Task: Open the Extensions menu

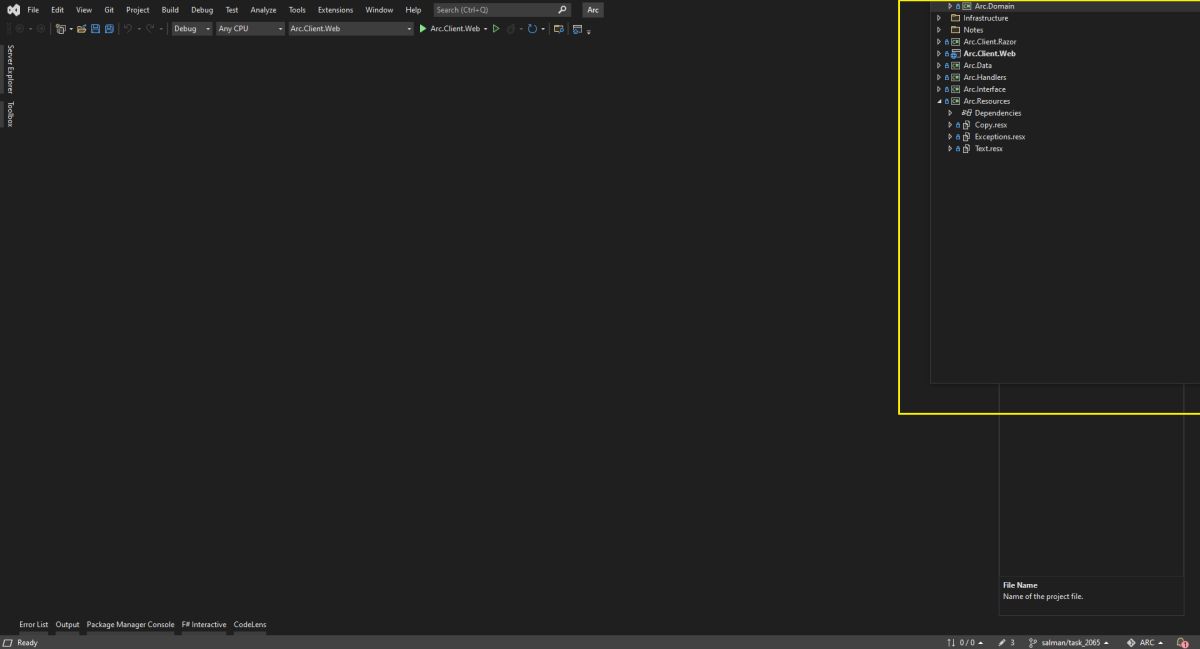Action: click(x=335, y=10)
